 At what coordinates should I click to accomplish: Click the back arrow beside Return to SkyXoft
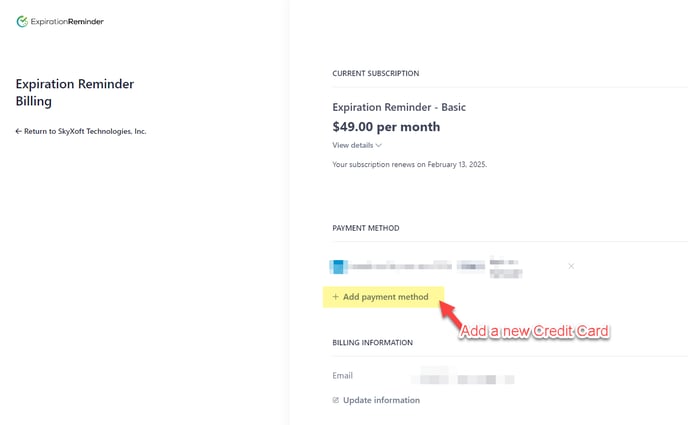18,131
